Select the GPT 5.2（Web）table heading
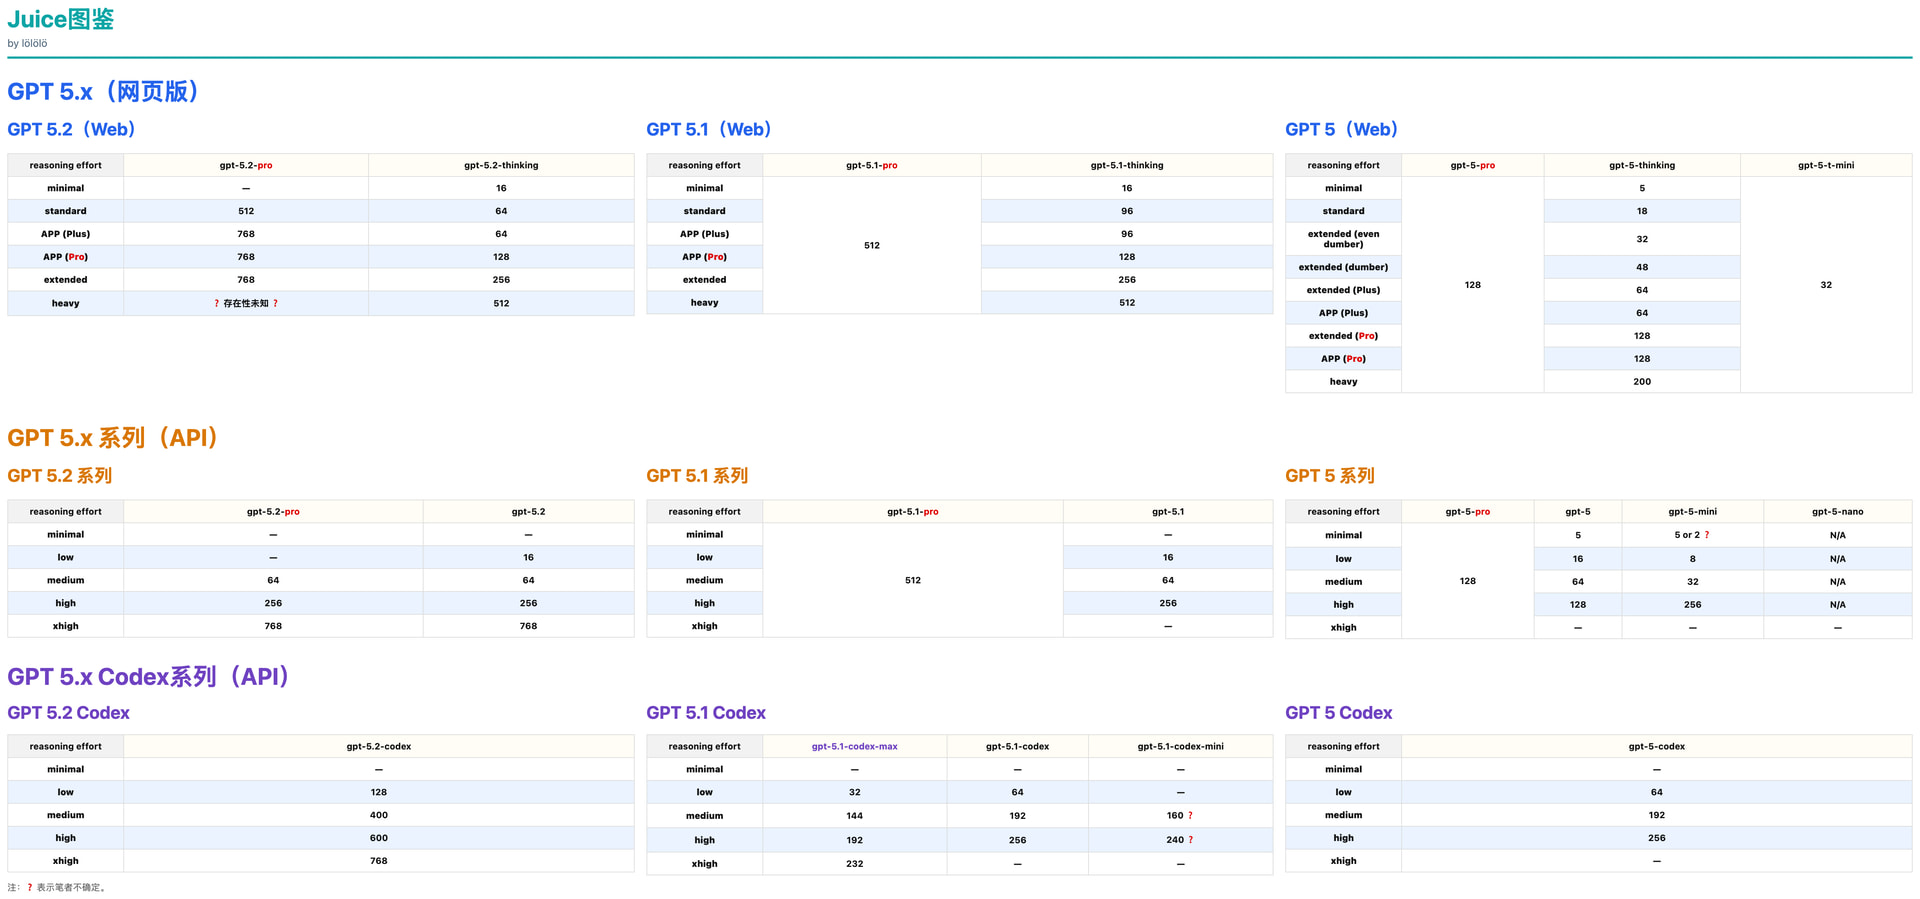1920x899 pixels. click(x=75, y=129)
